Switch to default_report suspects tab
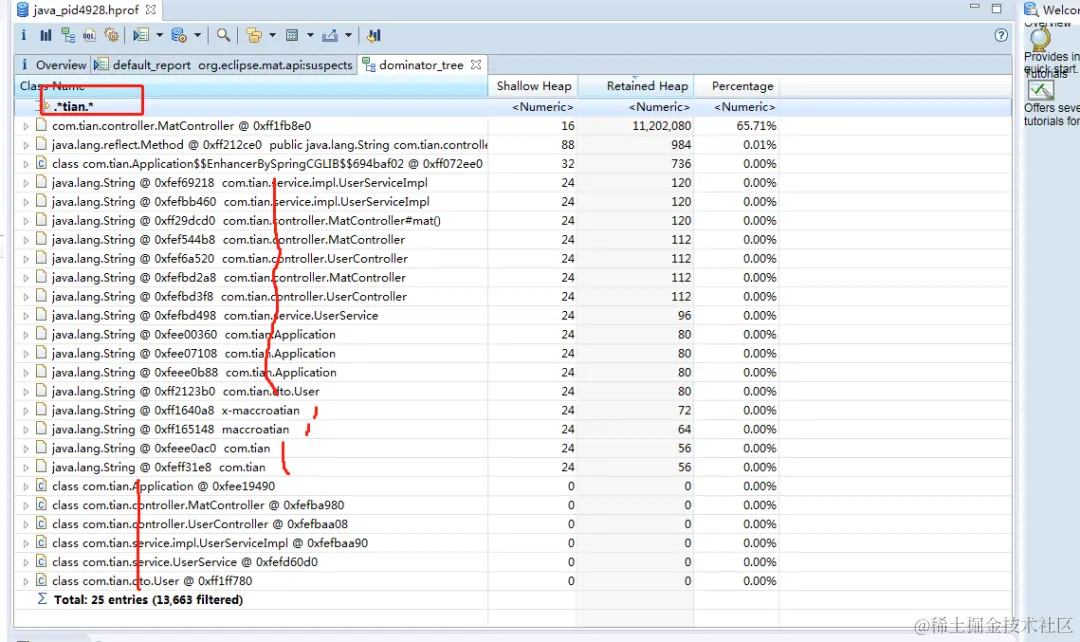This screenshot has width=1080, height=642. coord(225,65)
